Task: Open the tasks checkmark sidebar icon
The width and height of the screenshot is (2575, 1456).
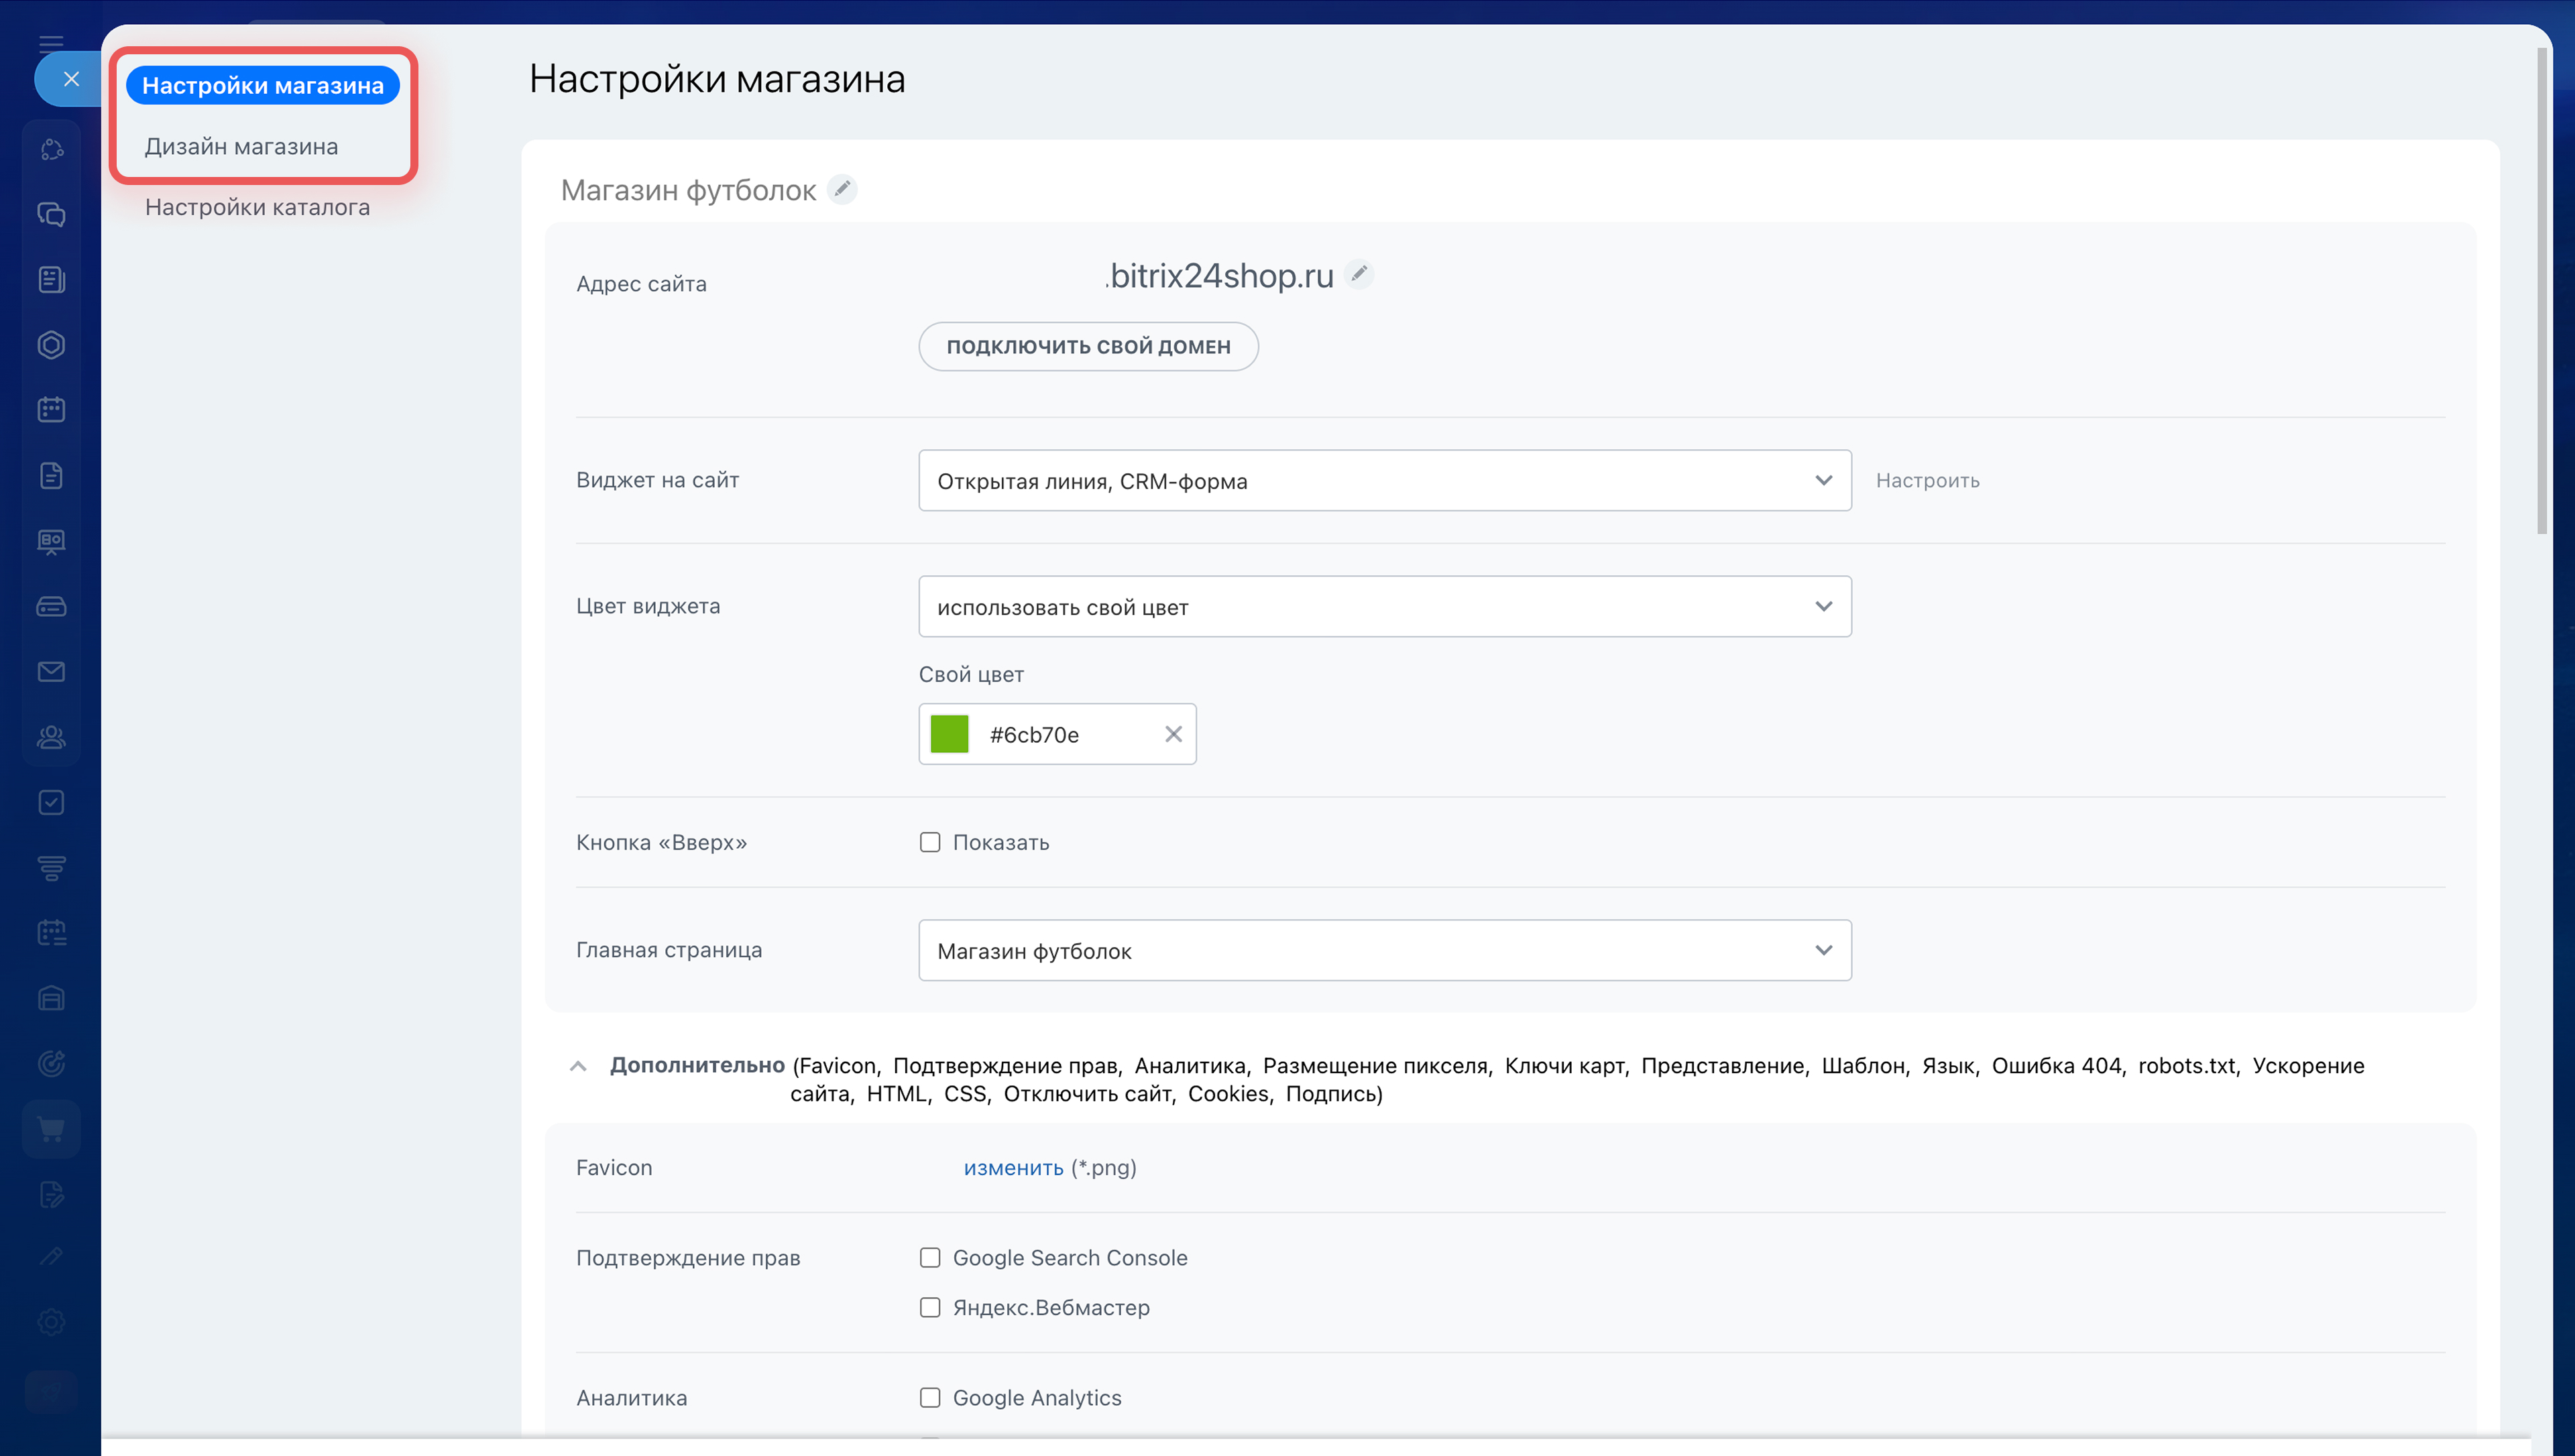Action: point(51,802)
